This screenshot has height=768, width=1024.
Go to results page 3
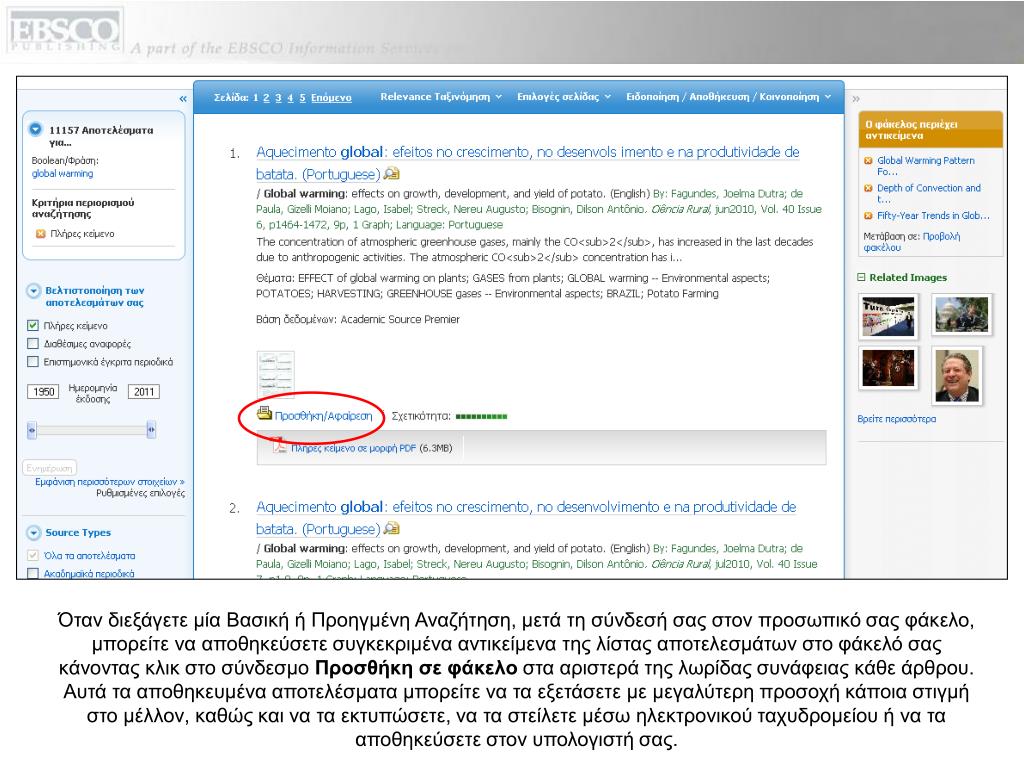click(x=278, y=98)
